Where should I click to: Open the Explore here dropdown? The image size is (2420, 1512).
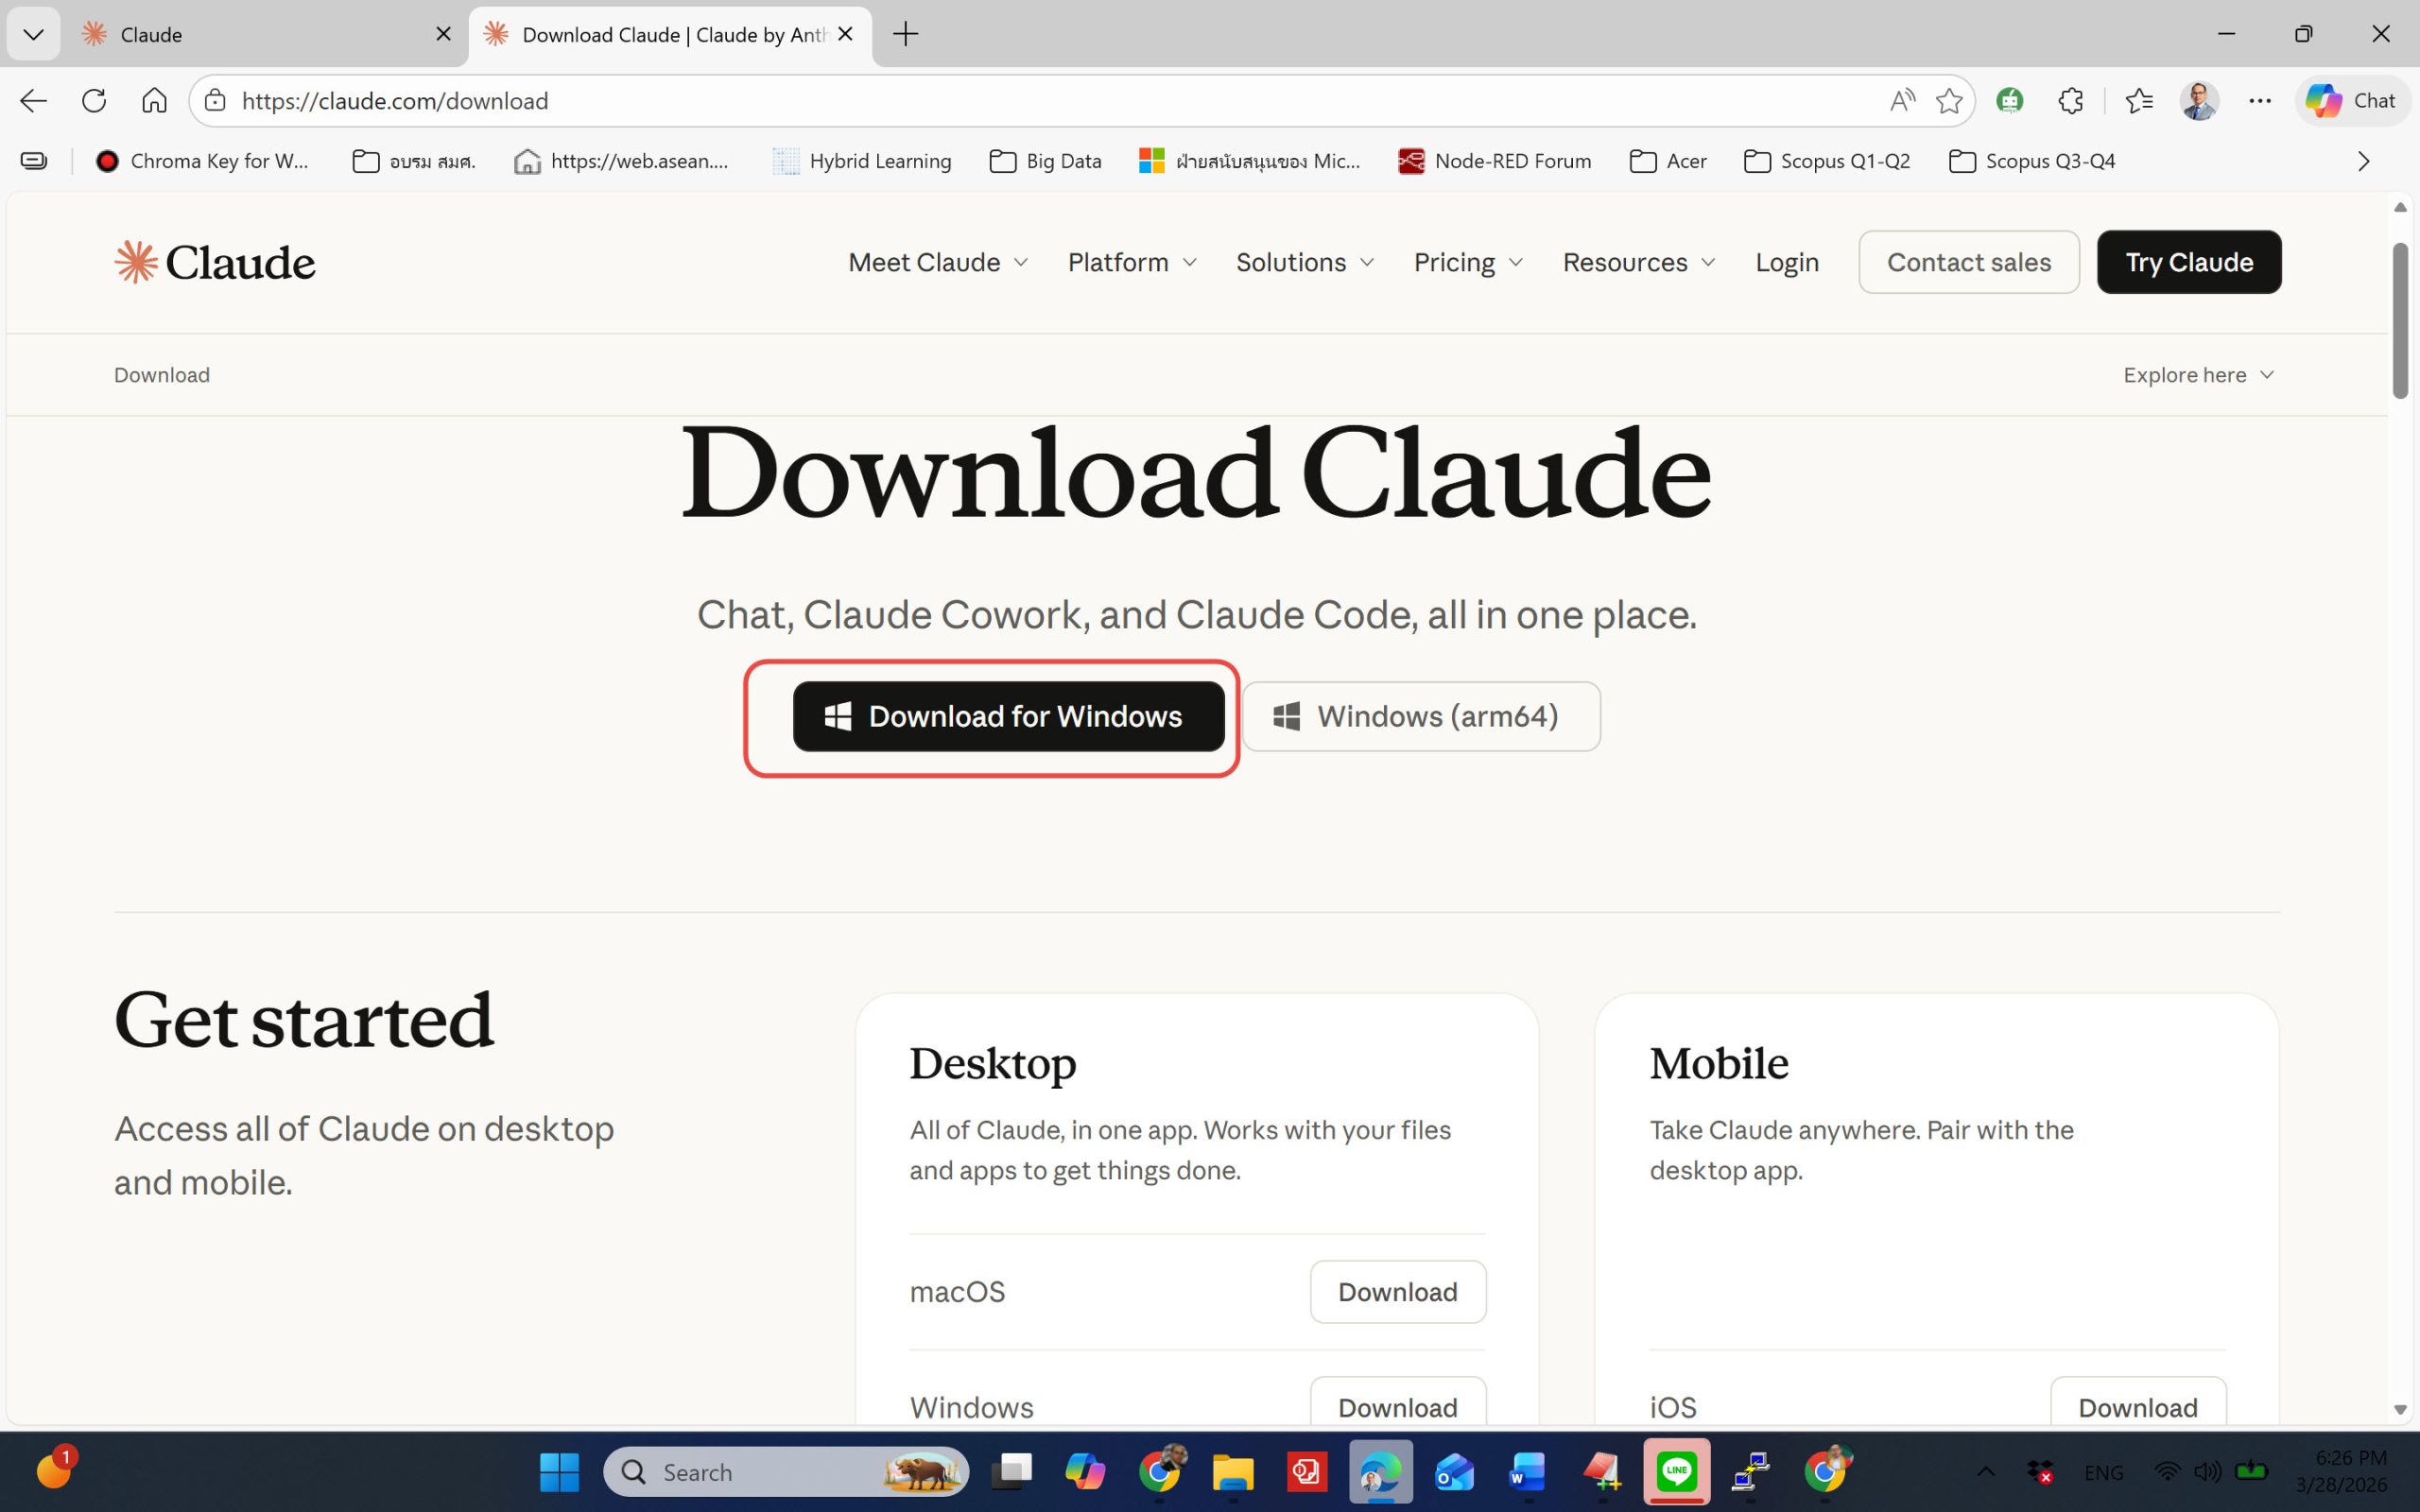point(2198,375)
